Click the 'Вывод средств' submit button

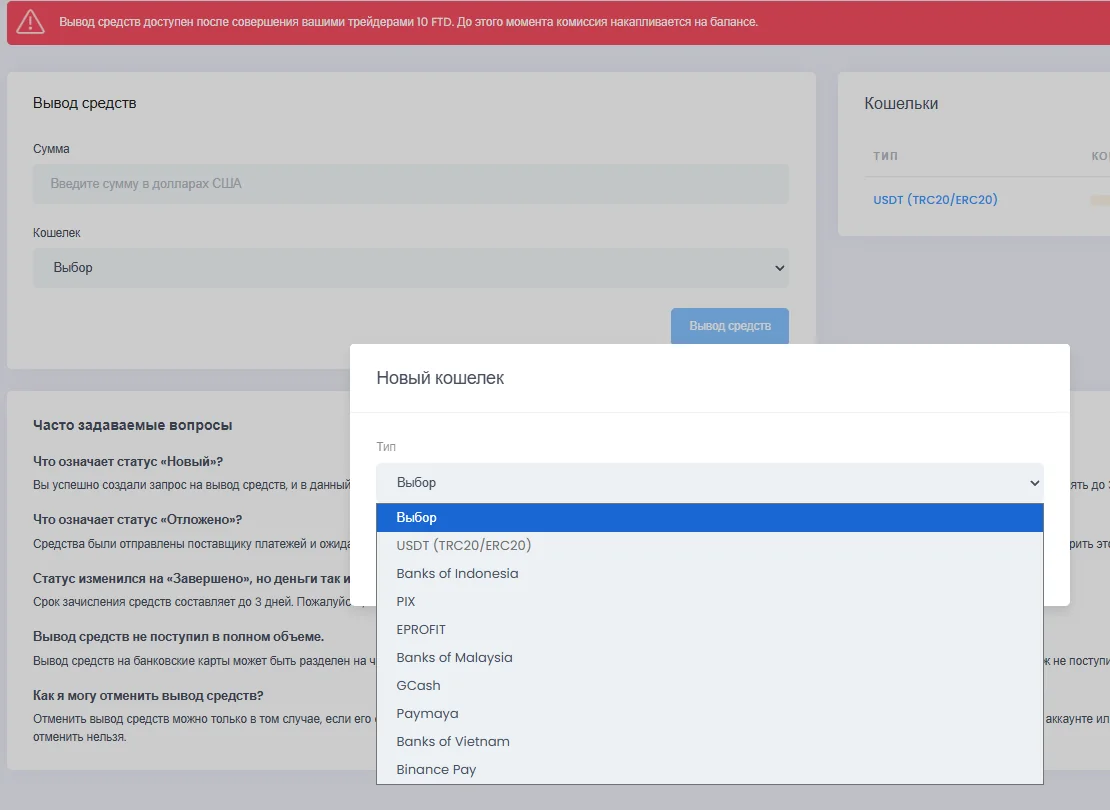pyautogui.click(x=730, y=326)
